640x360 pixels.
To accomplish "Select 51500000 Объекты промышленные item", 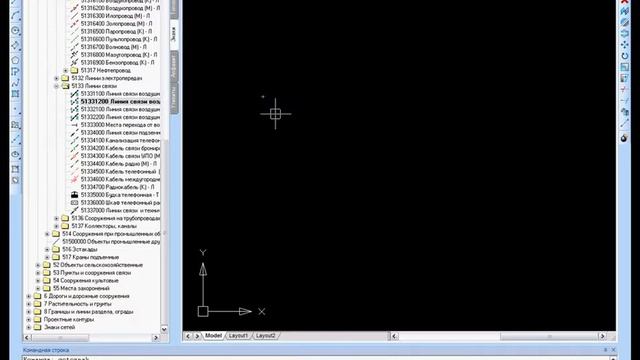I will (111, 242).
